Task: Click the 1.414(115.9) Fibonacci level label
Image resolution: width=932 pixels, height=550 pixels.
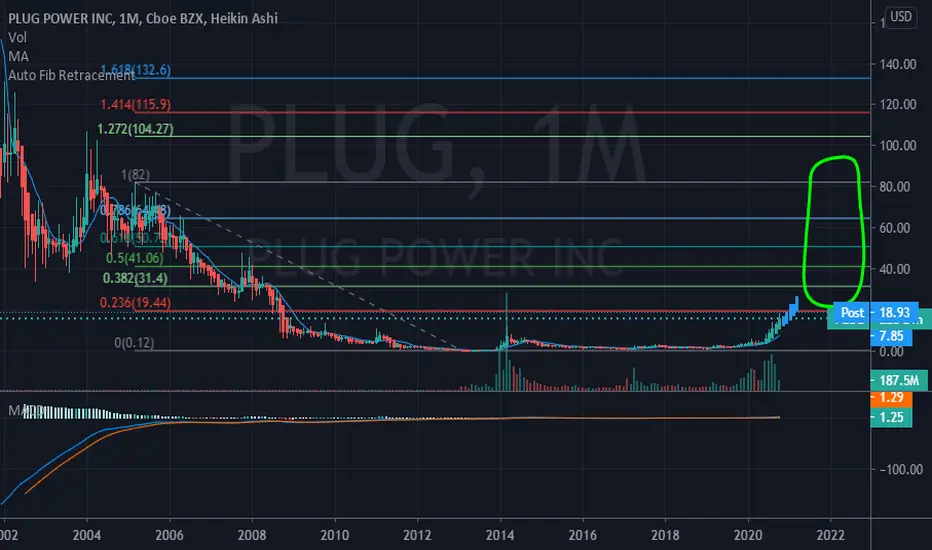Action: [x=136, y=105]
